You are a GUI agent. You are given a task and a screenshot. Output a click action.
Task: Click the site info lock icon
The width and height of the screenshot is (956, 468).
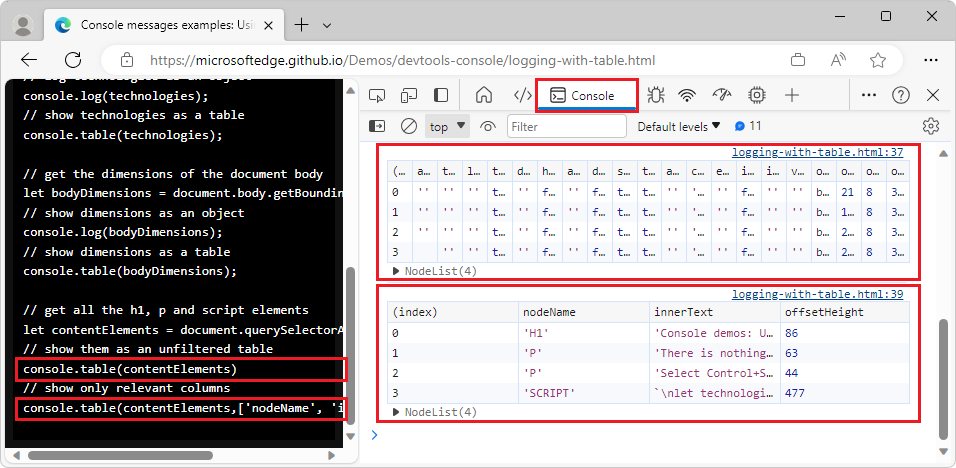coord(127,60)
